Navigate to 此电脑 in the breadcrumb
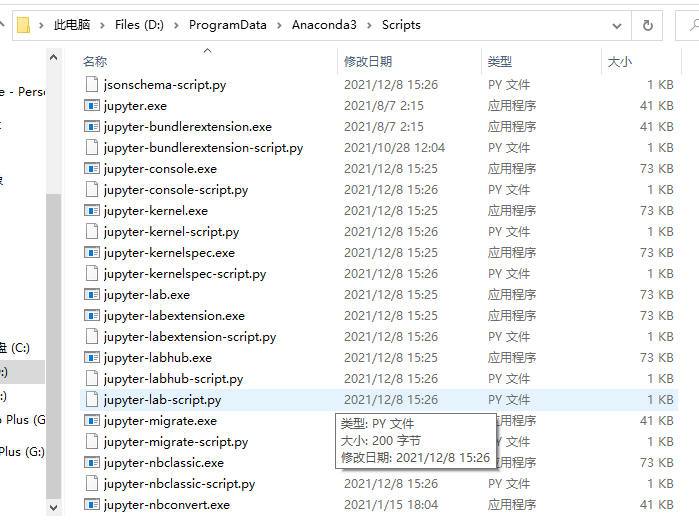 tap(72, 25)
